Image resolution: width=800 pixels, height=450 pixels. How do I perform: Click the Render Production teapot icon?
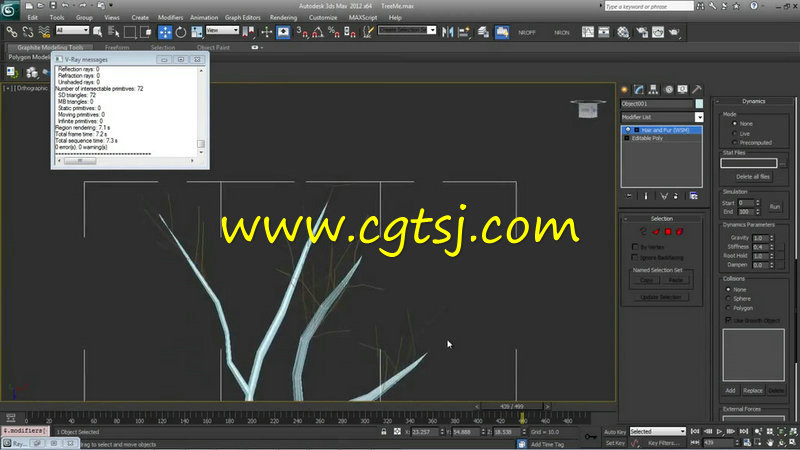[674, 32]
